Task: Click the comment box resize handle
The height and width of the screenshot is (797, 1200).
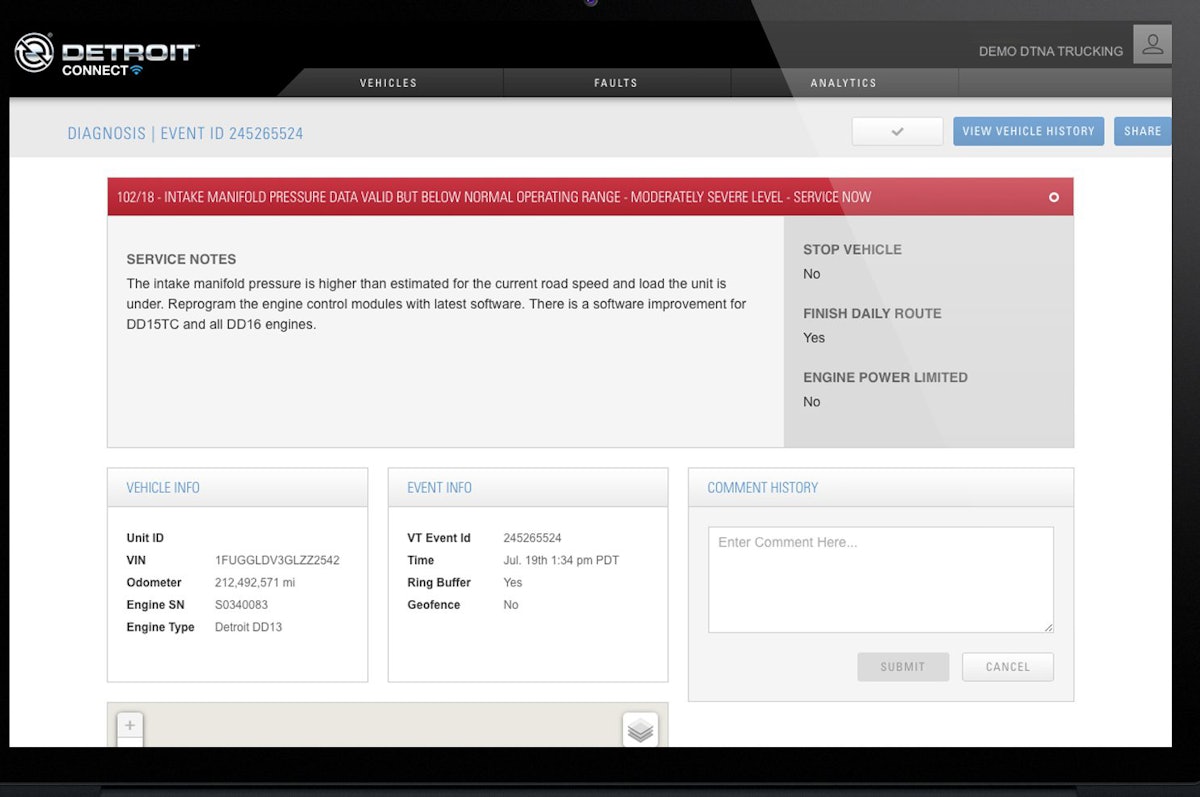Action: (x=1048, y=628)
